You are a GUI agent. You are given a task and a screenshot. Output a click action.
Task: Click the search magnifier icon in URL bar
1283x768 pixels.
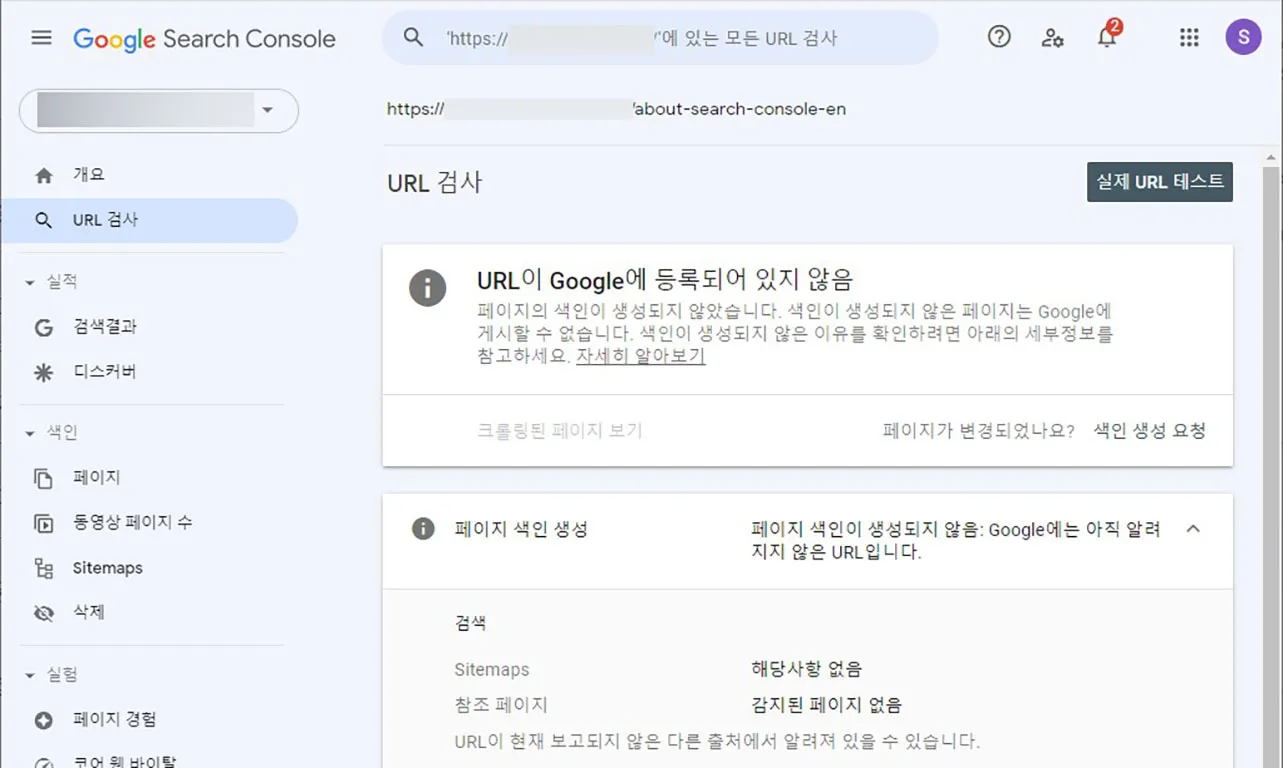pos(413,38)
